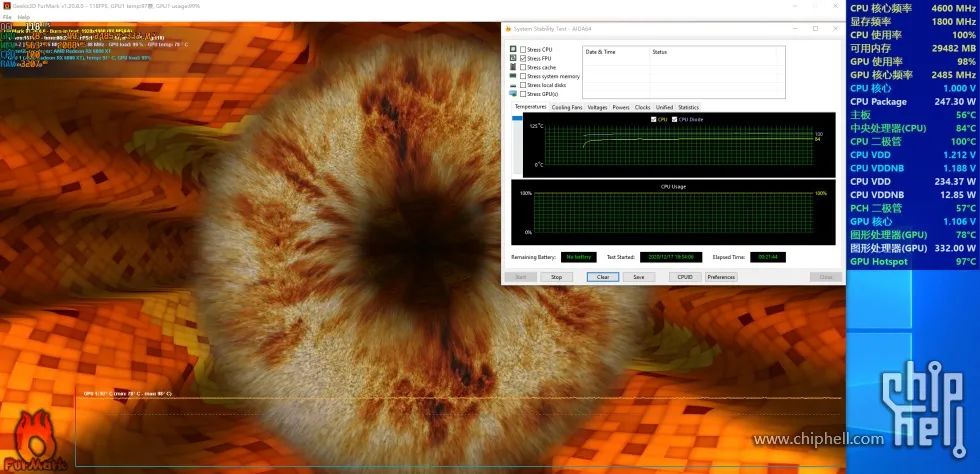Viewport: 980px width, 474px height.
Task: Click the CPU chip icon beside Stress CPU
Action: (x=513, y=49)
